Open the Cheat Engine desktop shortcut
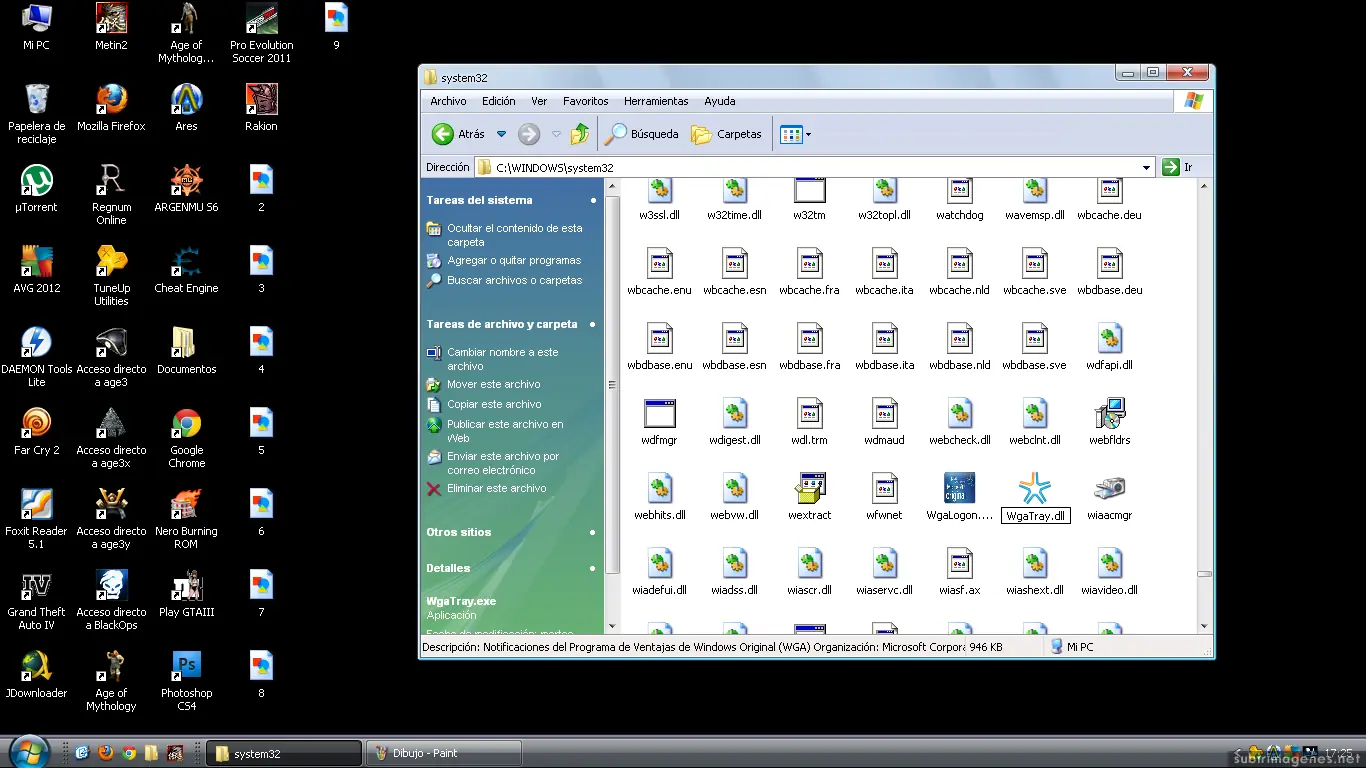This screenshot has height=768, width=1366. (x=186, y=270)
